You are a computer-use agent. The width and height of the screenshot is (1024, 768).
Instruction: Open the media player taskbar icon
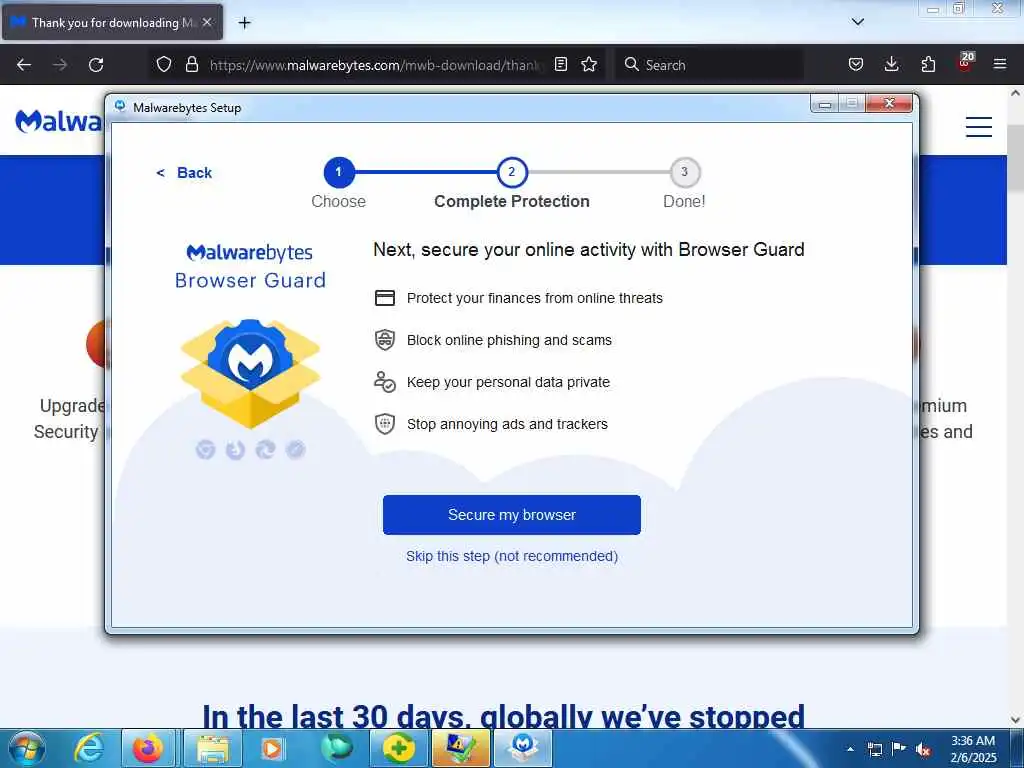coord(272,748)
